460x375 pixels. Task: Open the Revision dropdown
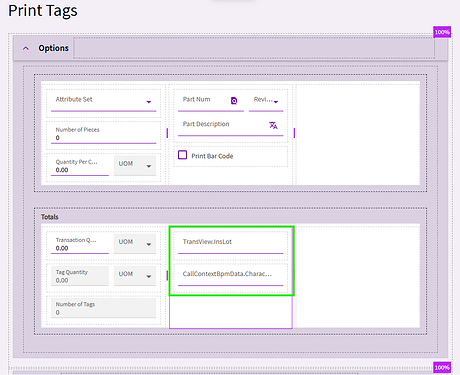(x=266, y=102)
